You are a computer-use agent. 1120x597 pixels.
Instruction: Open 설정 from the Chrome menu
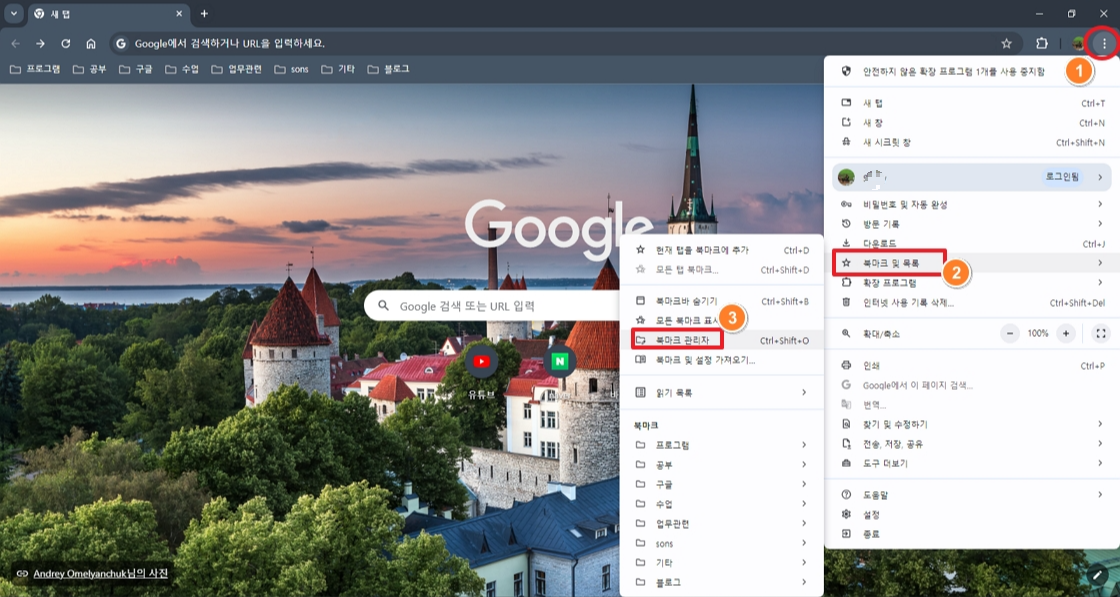point(972,514)
